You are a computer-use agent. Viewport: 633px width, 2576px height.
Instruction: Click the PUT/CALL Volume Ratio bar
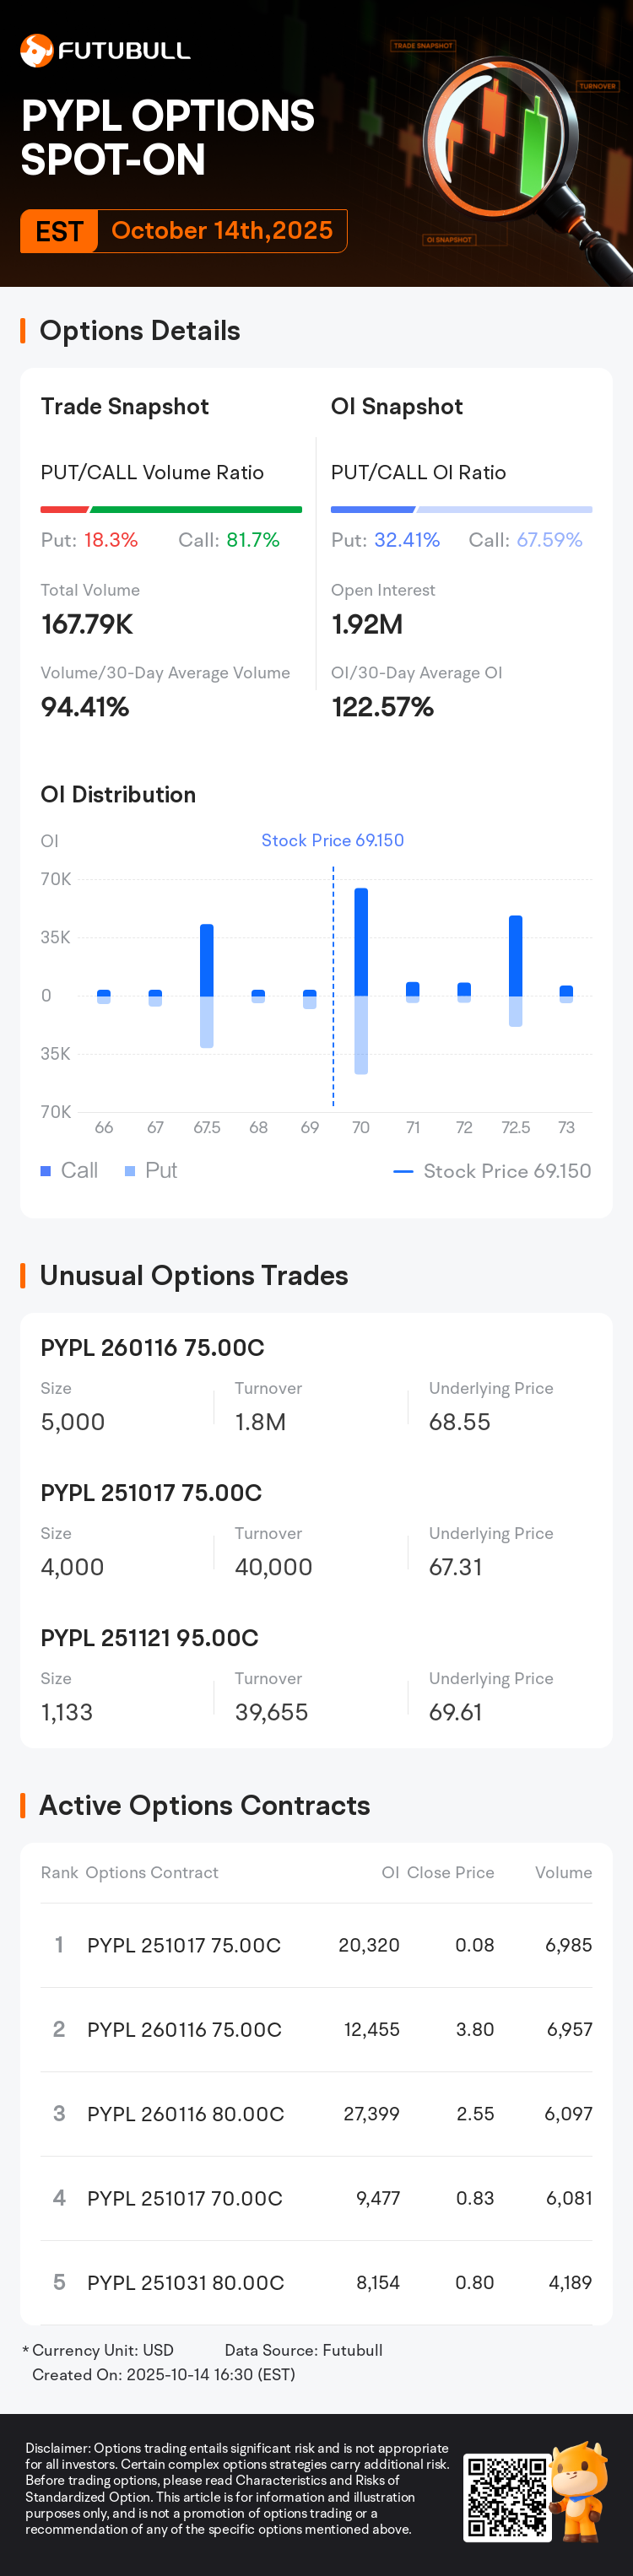pyautogui.click(x=171, y=510)
